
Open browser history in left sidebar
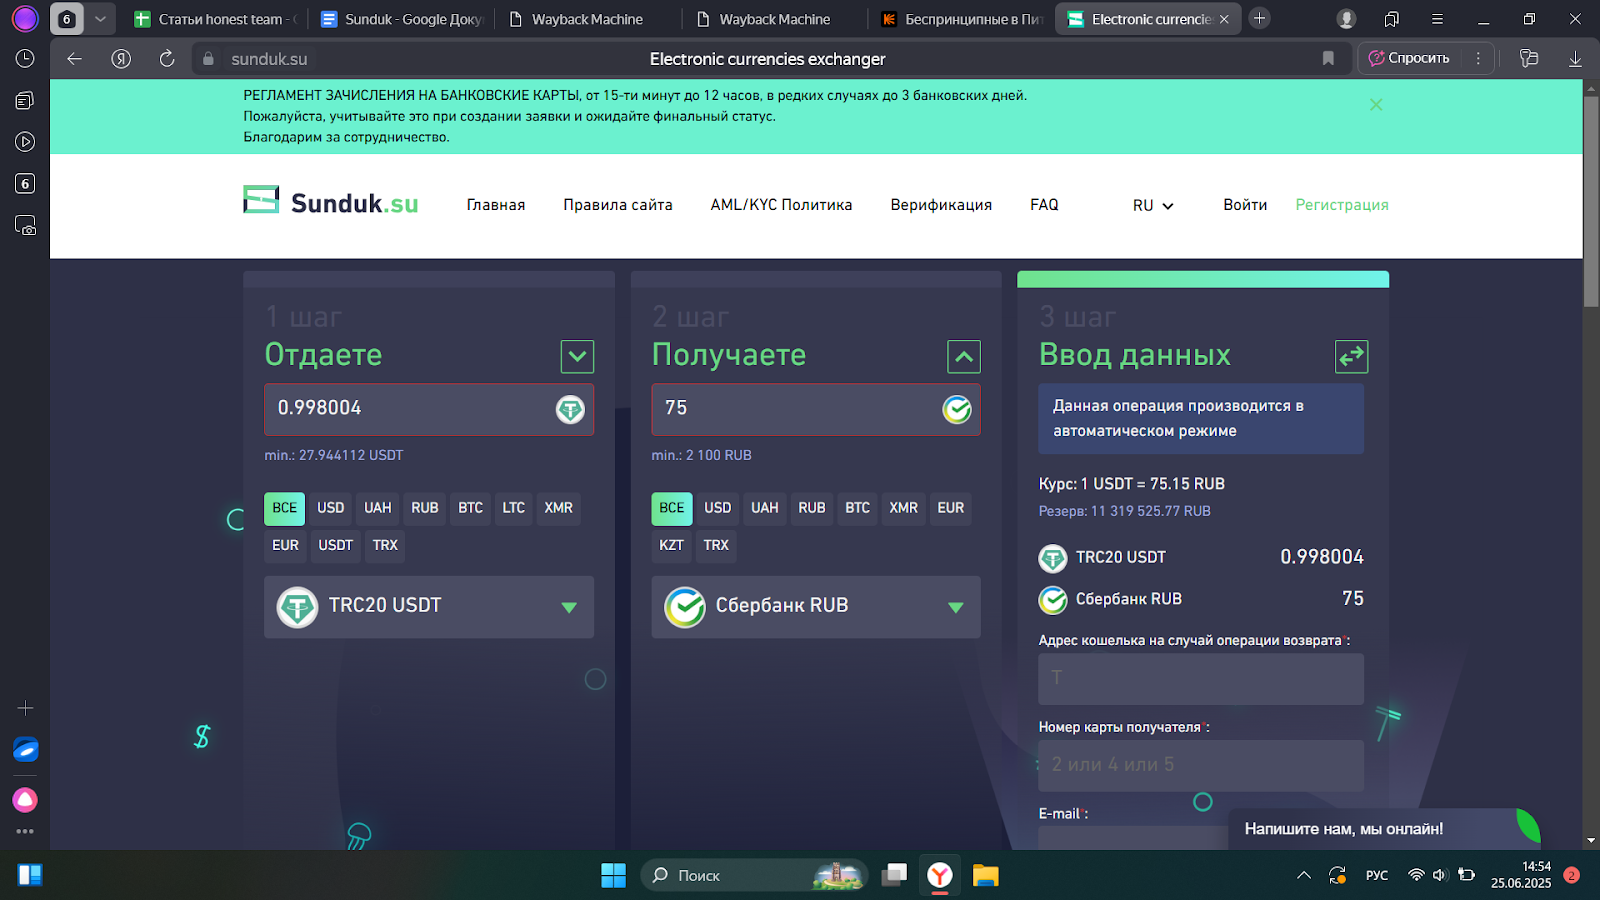(x=25, y=59)
